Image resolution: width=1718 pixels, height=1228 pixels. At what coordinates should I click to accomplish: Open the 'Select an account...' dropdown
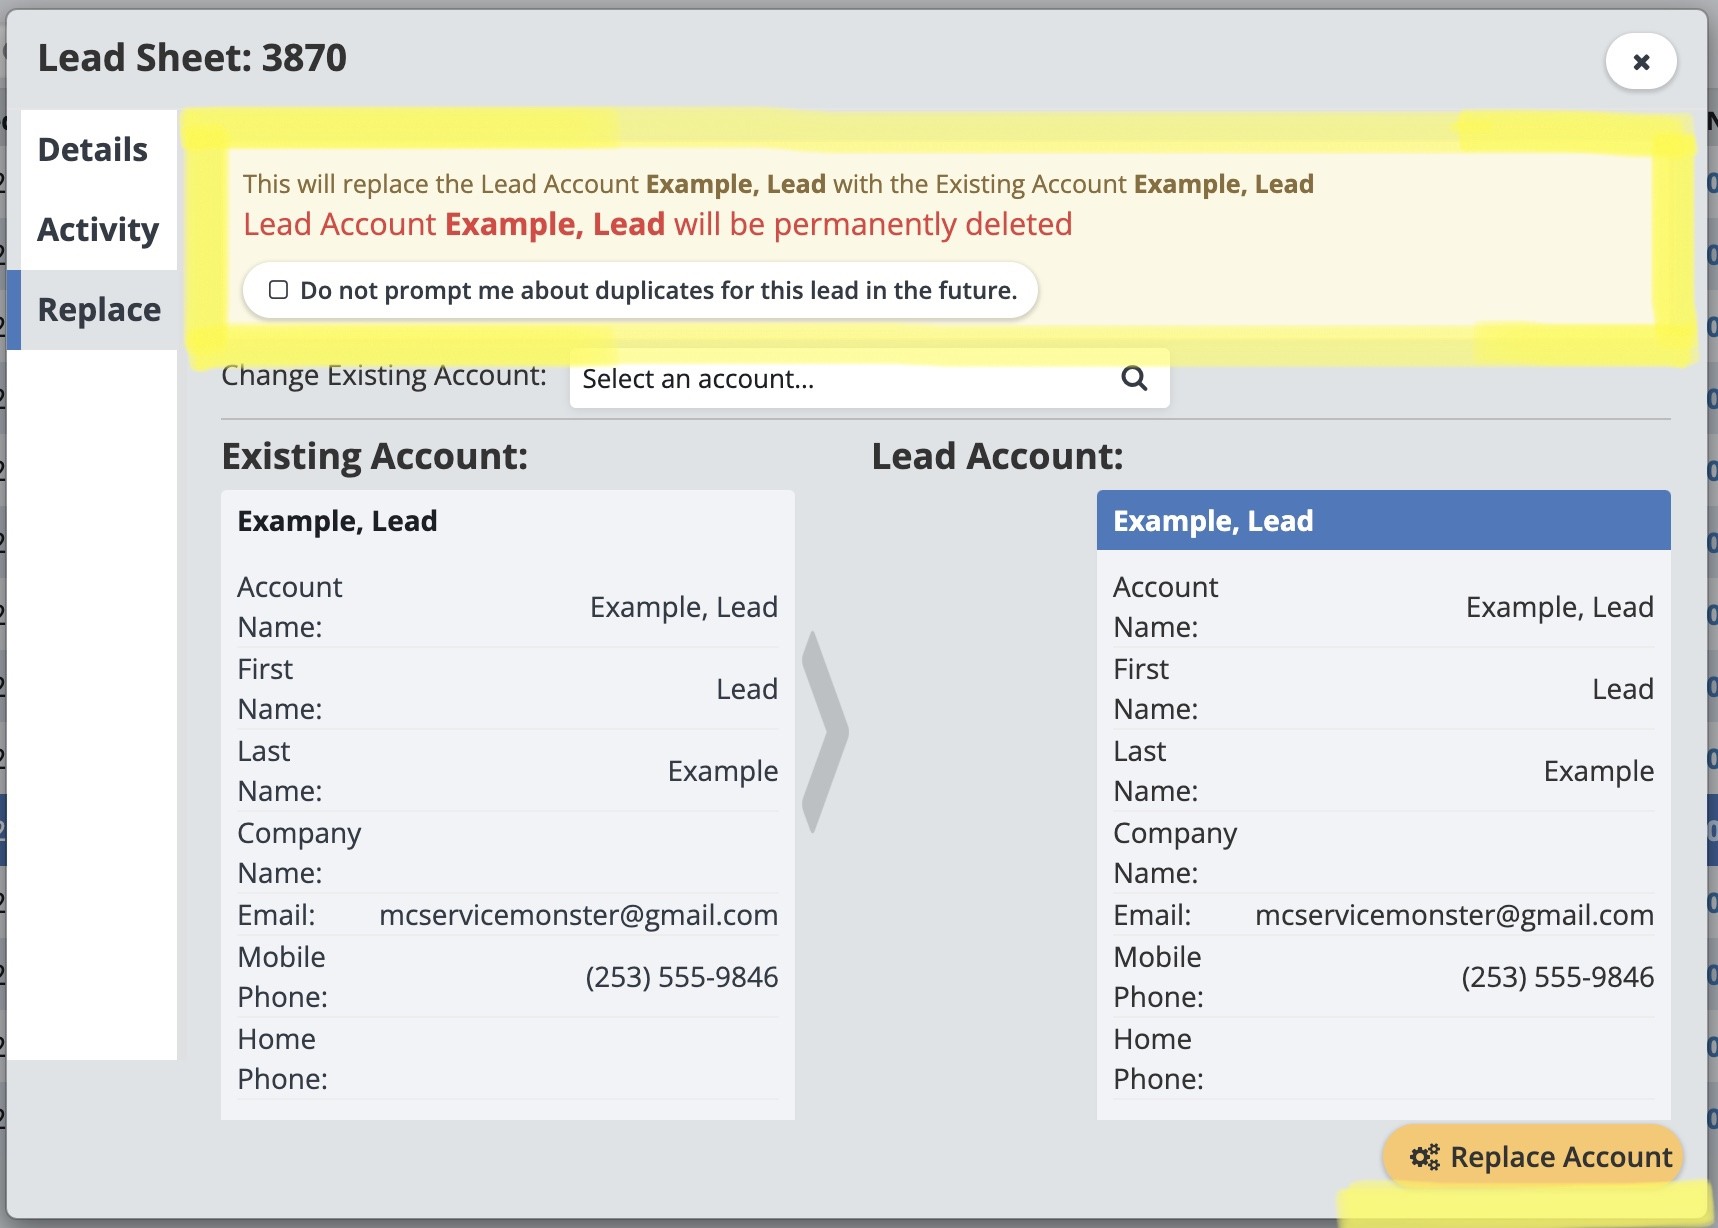point(850,379)
